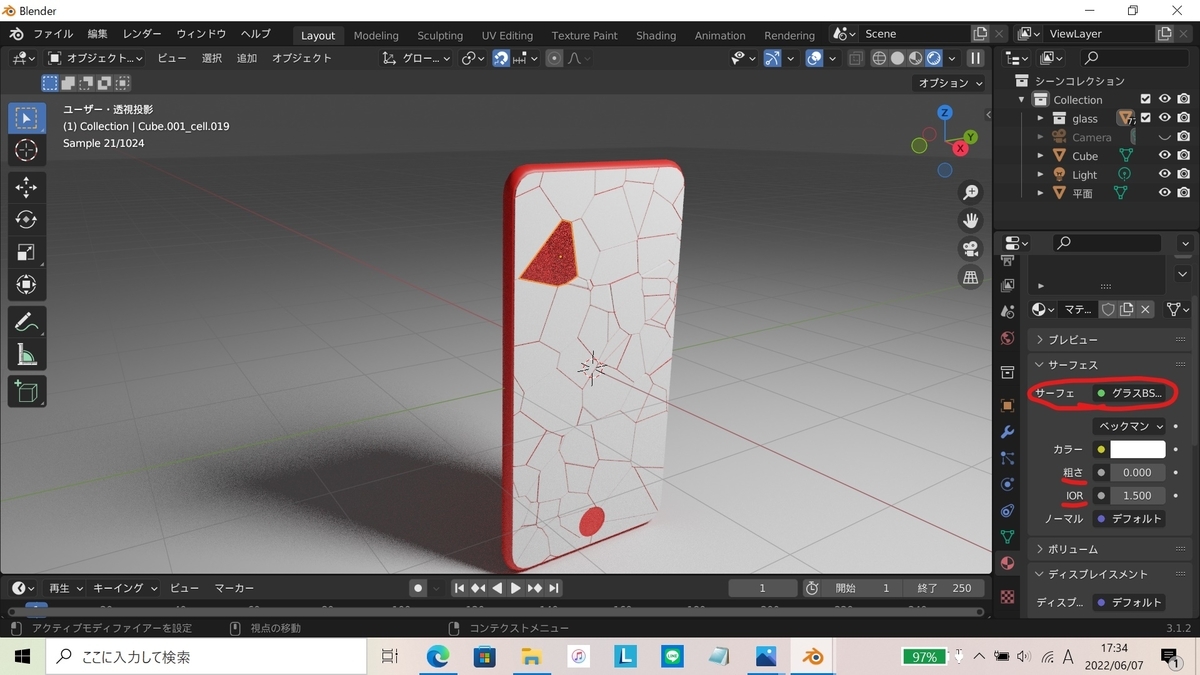Uncheck glass collection checkbox
The image size is (1200, 675).
tap(1146, 118)
